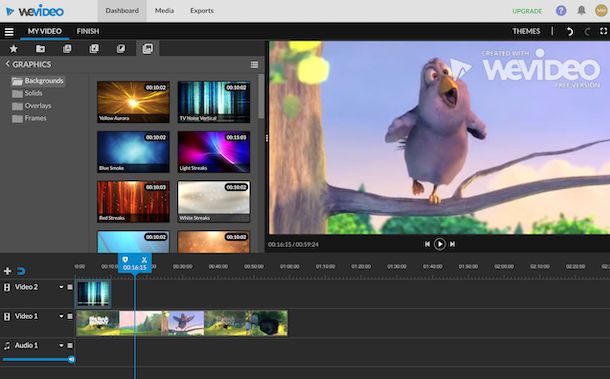Open the My Media folder tab

[x=40, y=49]
